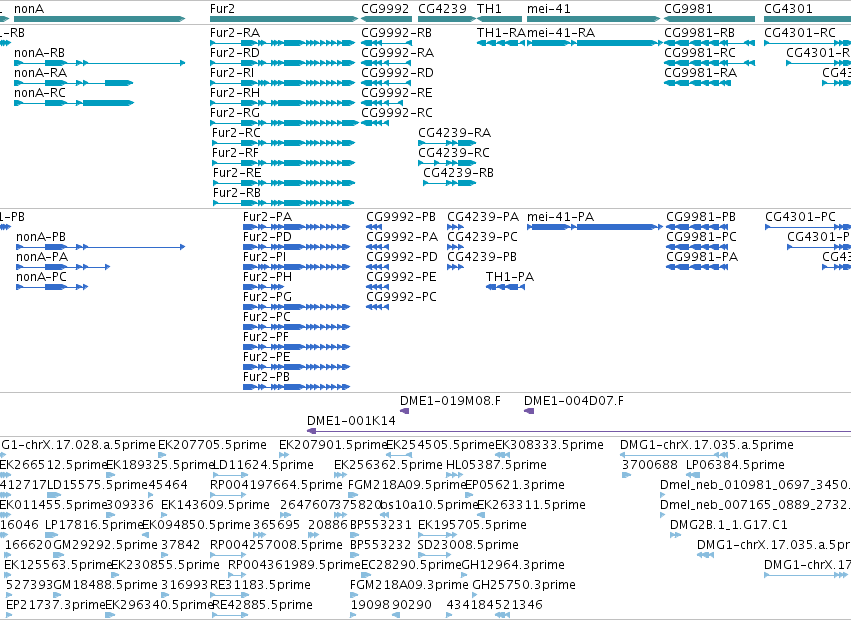Image resolution: width=851 pixels, height=620 pixels.
Task: Click the nonA gene label
Action: pos(29,9)
